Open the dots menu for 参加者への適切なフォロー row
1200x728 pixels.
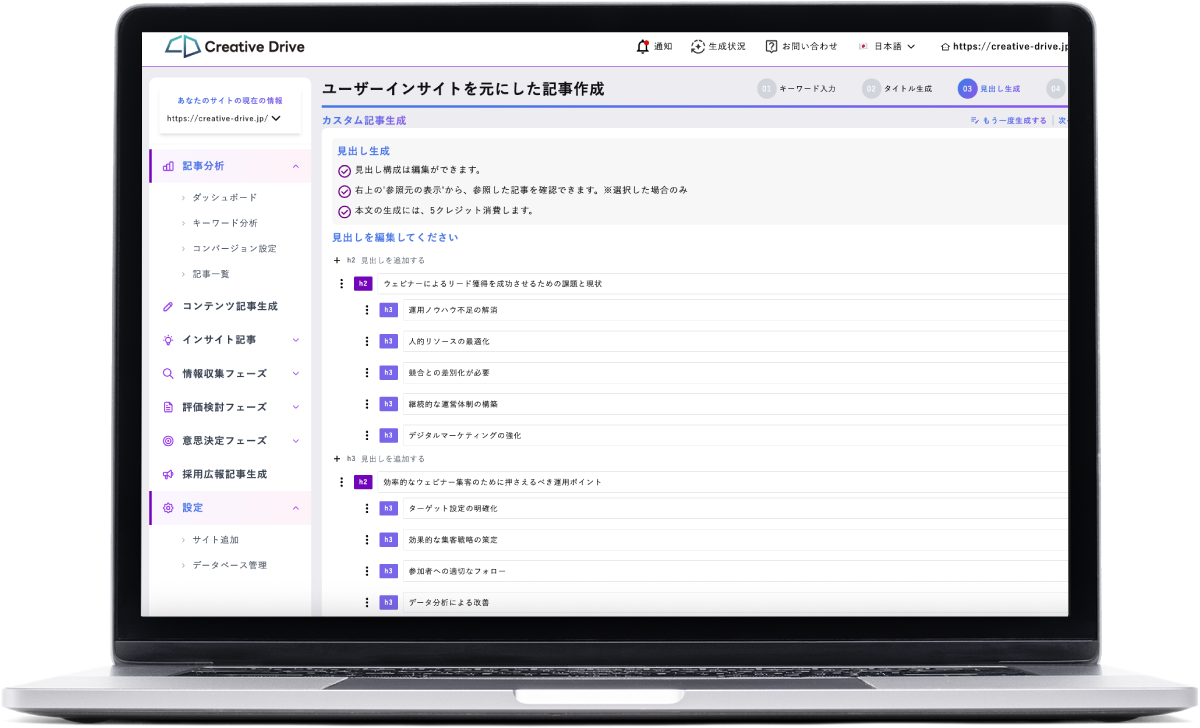coord(367,571)
